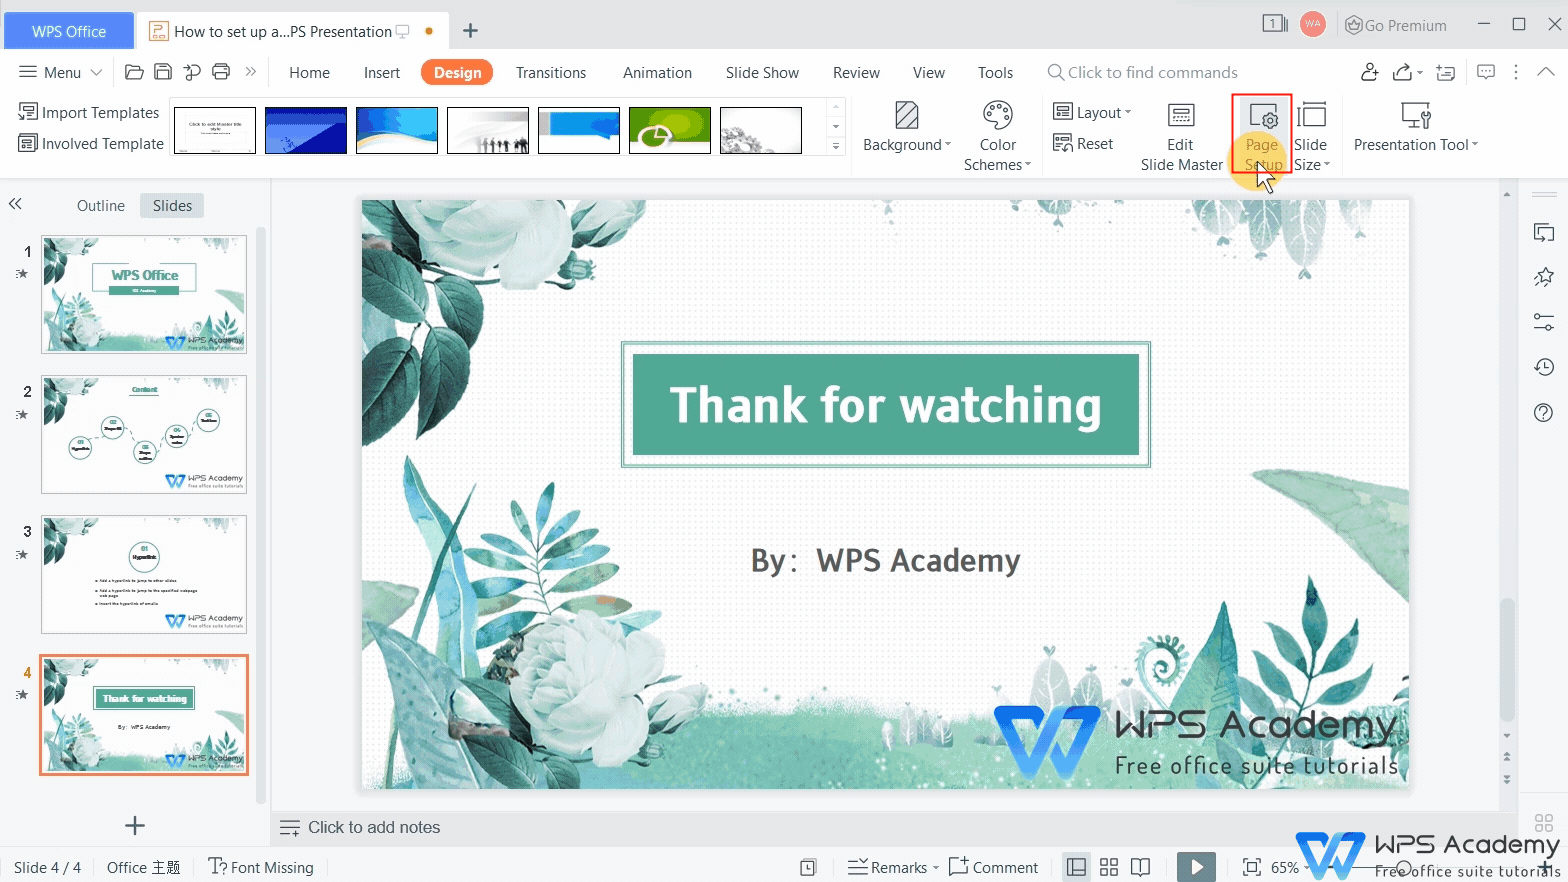This screenshot has height=882, width=1568.
Task: Click the Comment button in status bar
Action: pos(994,867)
